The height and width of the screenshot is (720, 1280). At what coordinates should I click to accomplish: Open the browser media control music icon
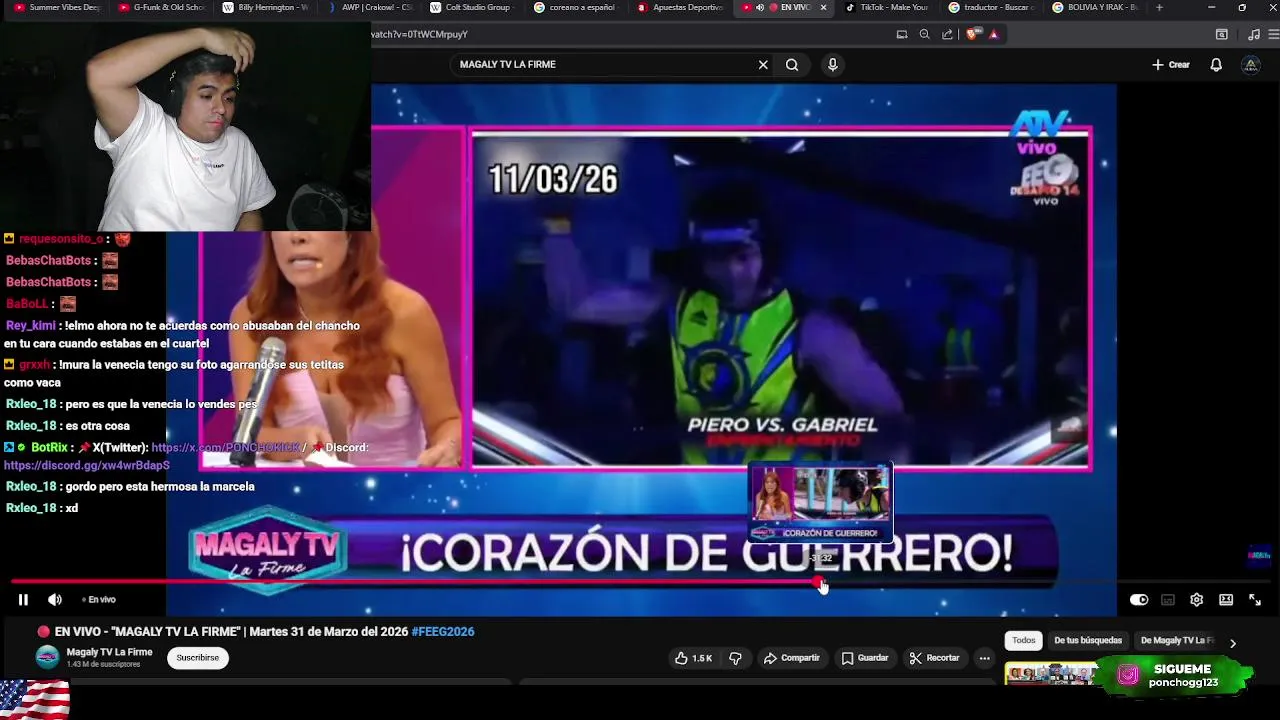(1254, 34)
